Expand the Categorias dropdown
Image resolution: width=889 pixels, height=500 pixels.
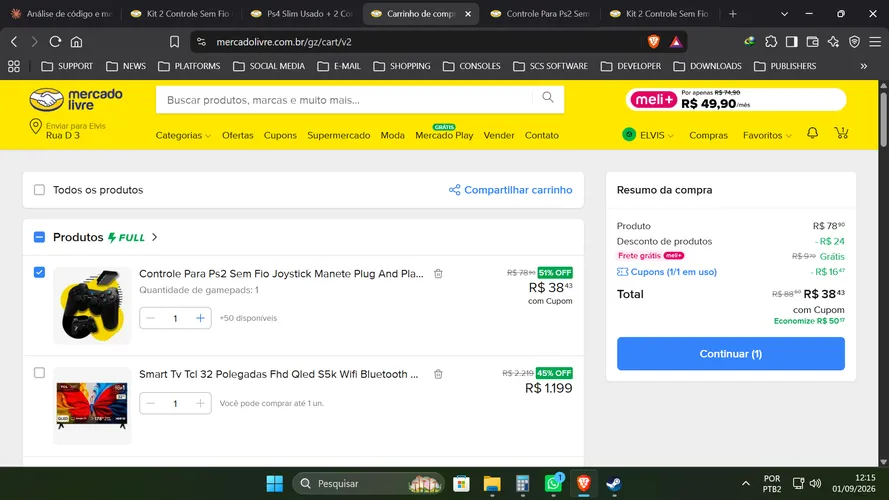click(183, 135)
